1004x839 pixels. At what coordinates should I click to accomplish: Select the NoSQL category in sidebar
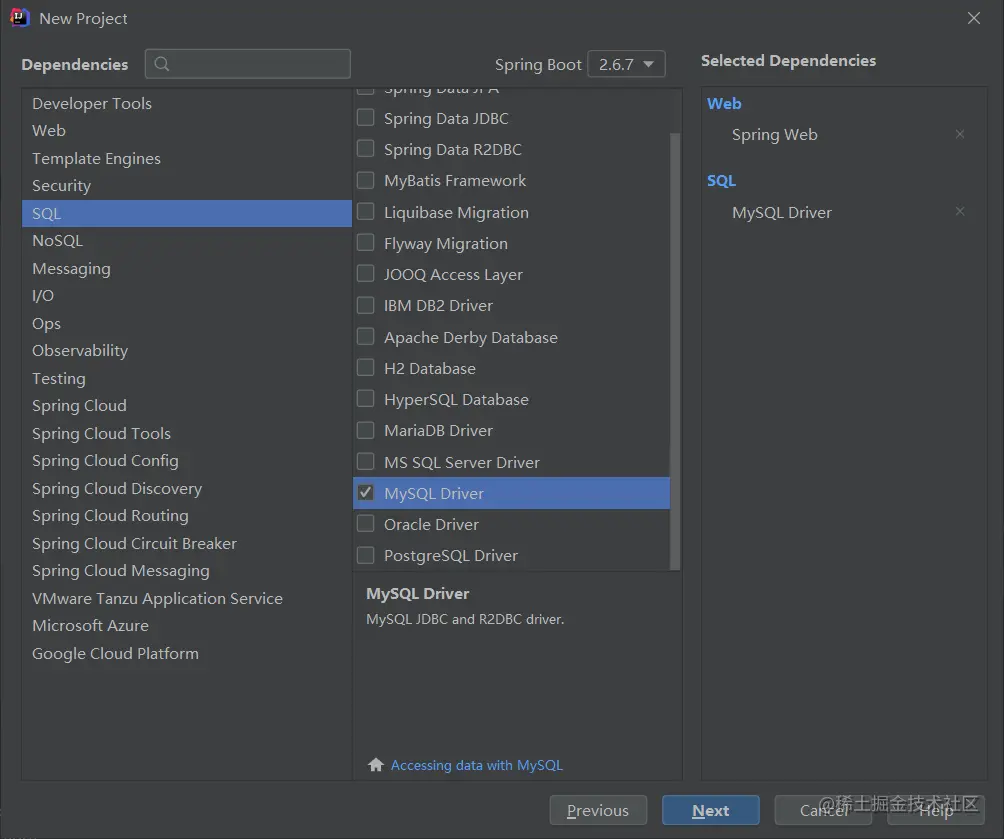(57, 240)
